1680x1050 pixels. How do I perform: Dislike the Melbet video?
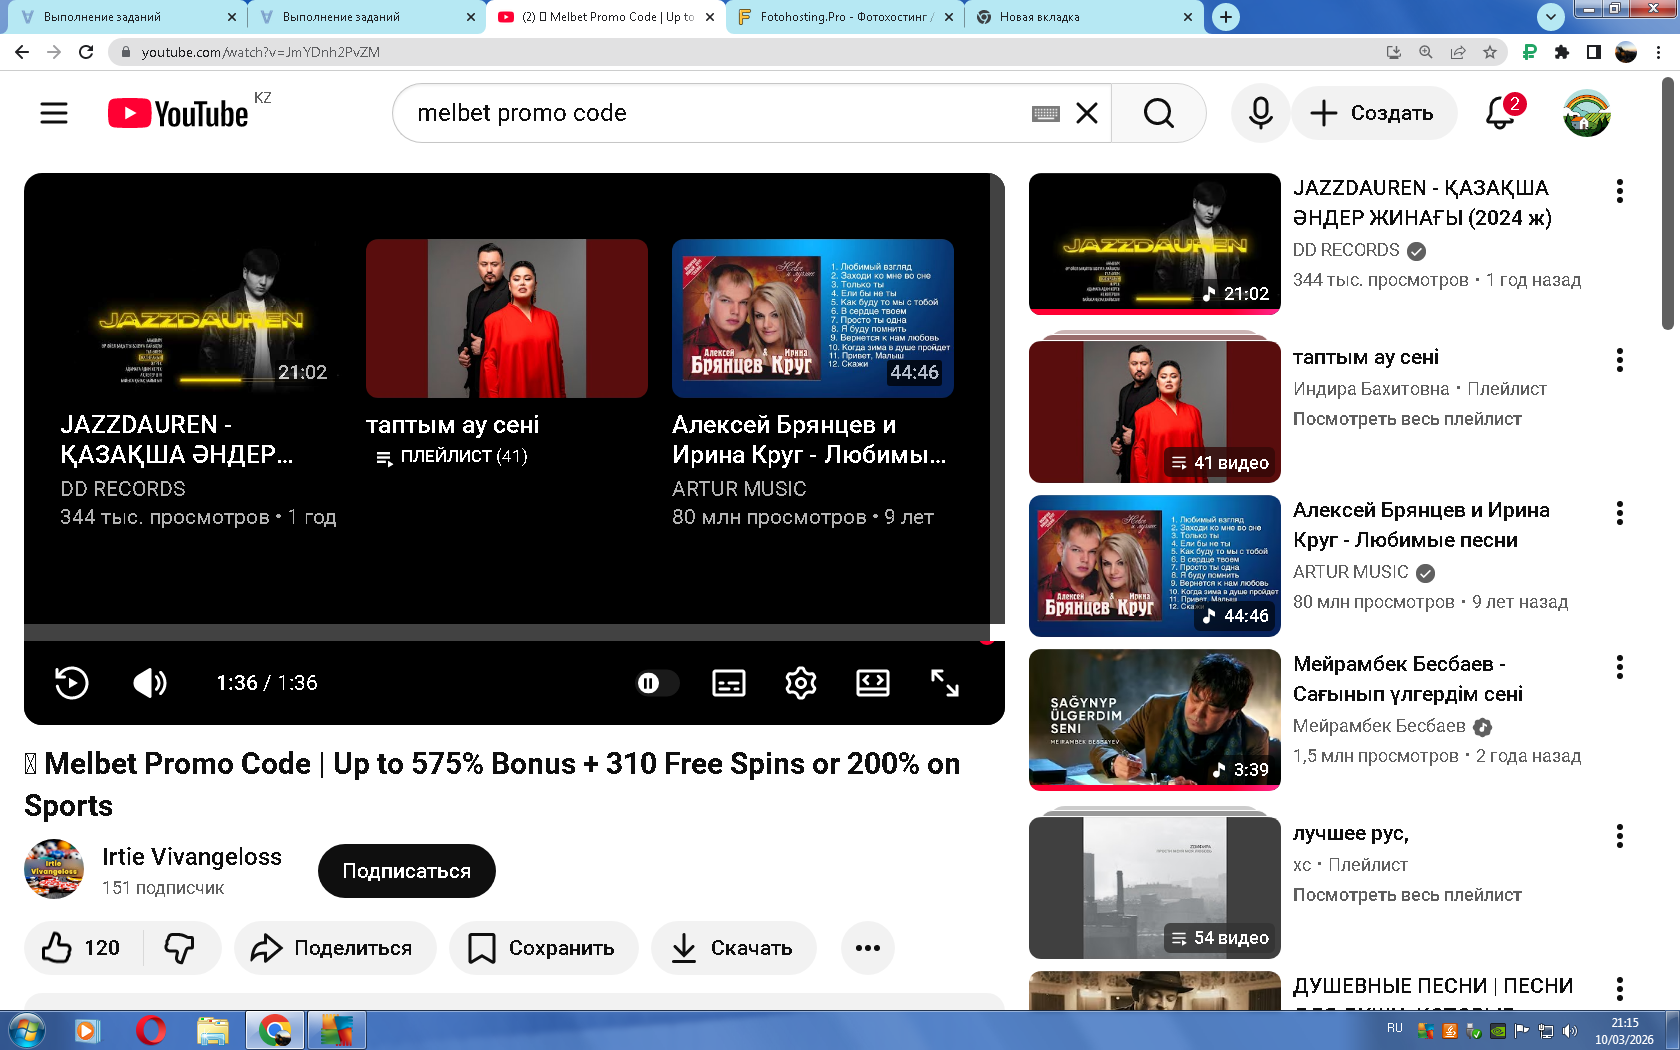pos(180,948)
